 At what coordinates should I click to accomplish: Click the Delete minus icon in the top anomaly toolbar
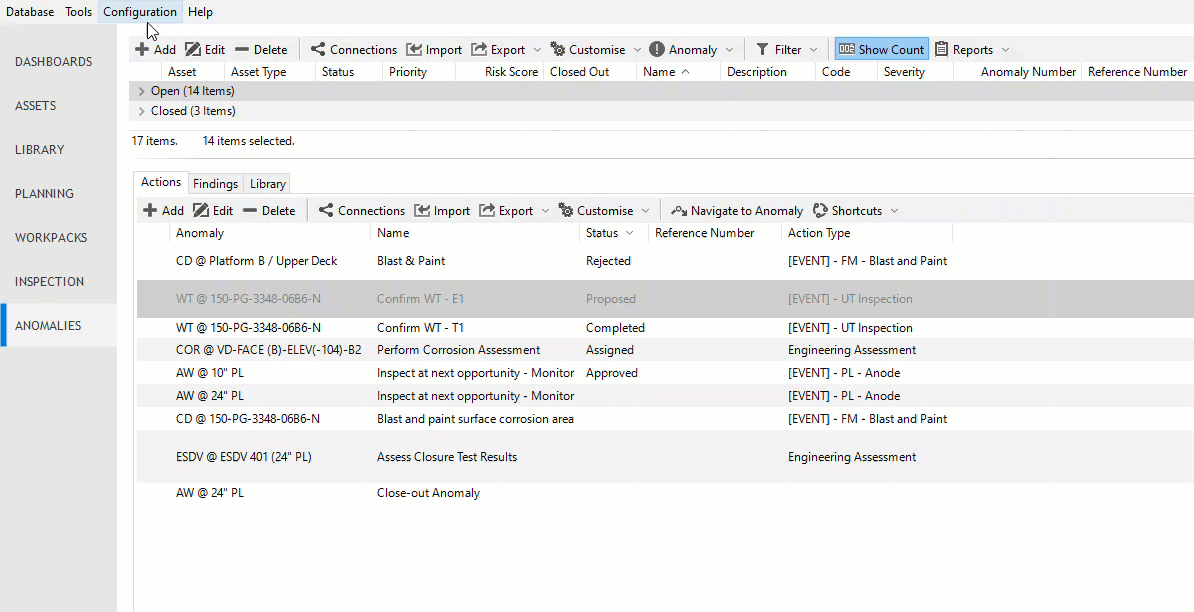pyautogui.click(x=242, y=49)
